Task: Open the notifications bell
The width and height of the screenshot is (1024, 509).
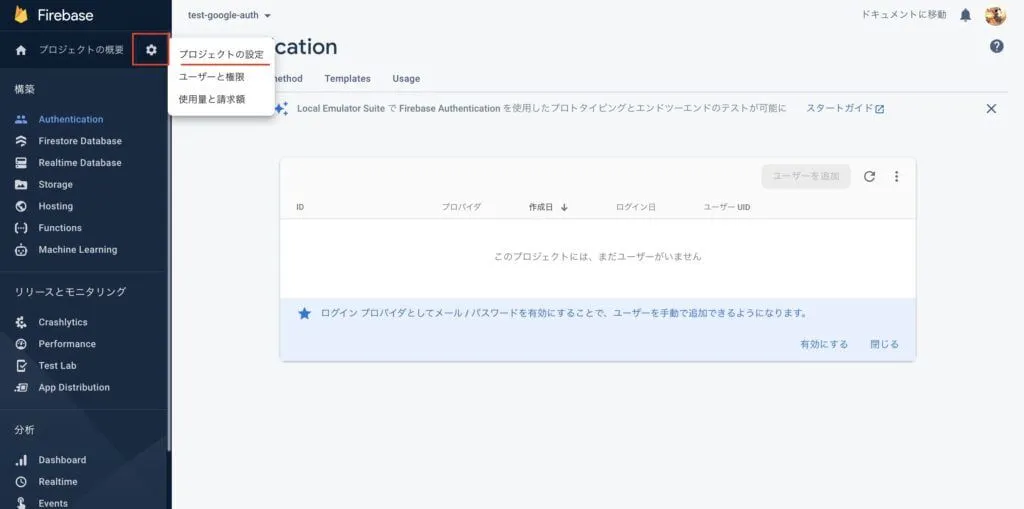Action: [965, 15]
